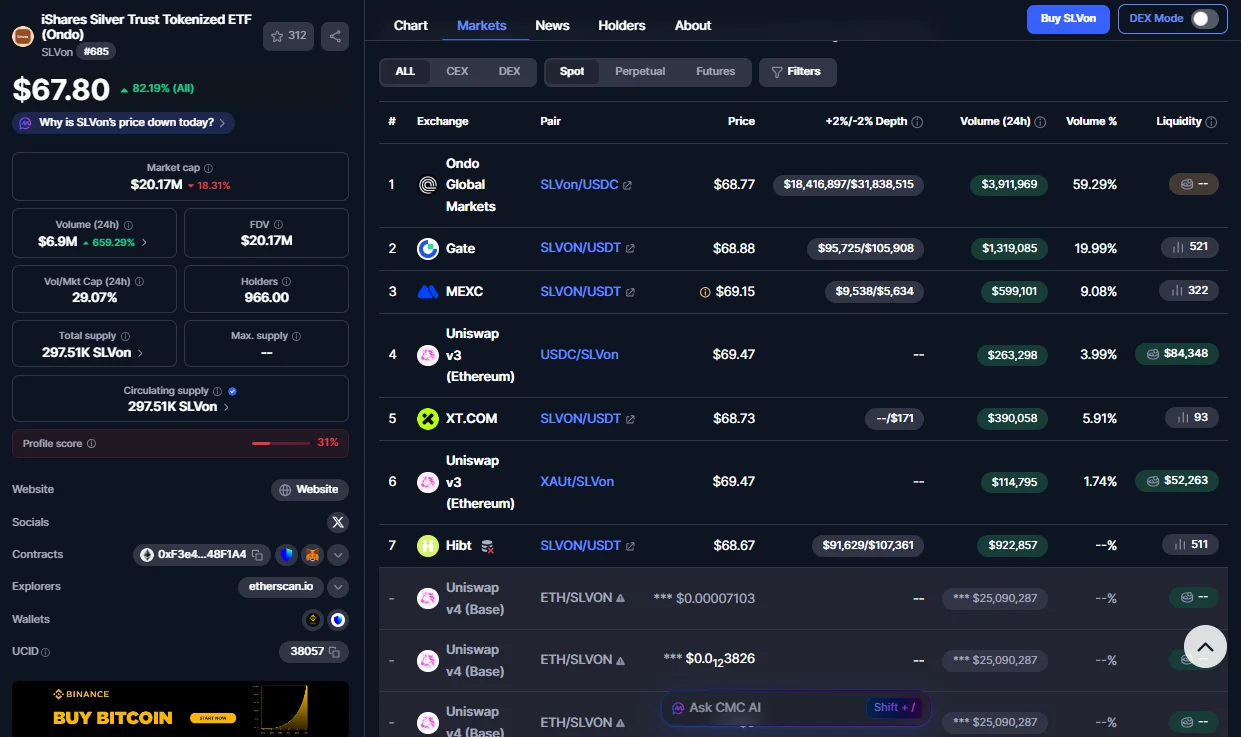The image size is (1241, 737).
Task: Switch market type to Perpetual
Action: 640,72
